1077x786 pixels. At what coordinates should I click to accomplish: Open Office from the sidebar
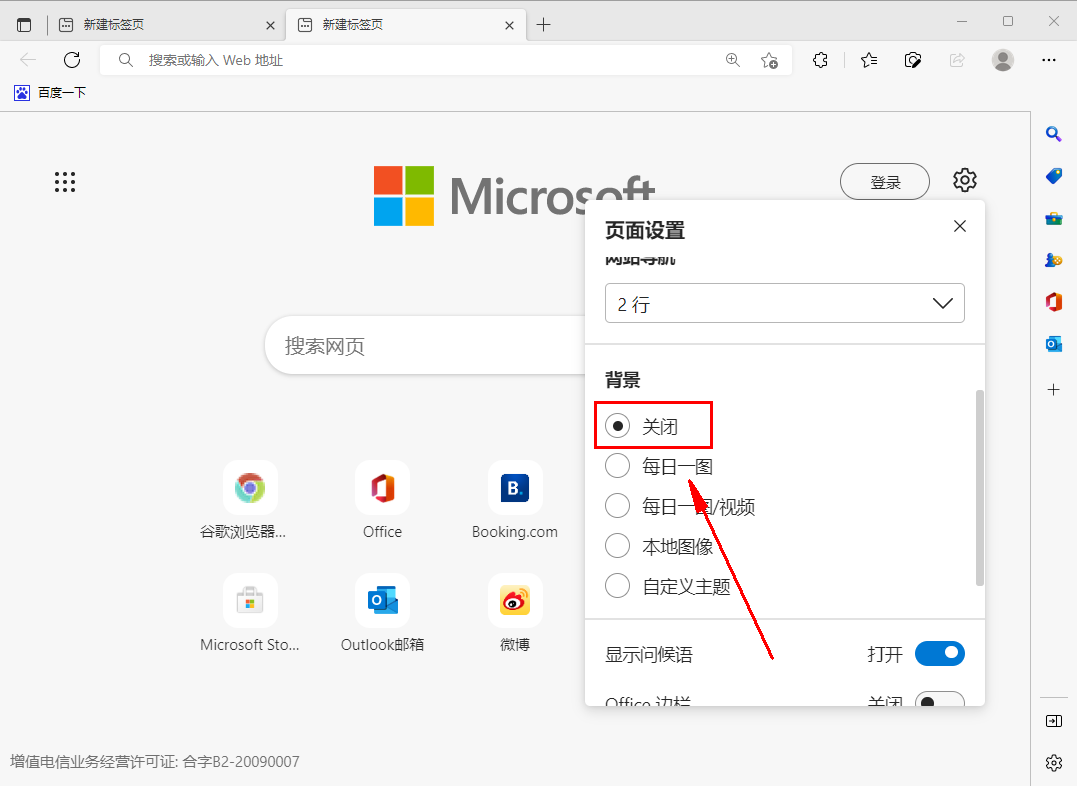tap(1053, 301)
